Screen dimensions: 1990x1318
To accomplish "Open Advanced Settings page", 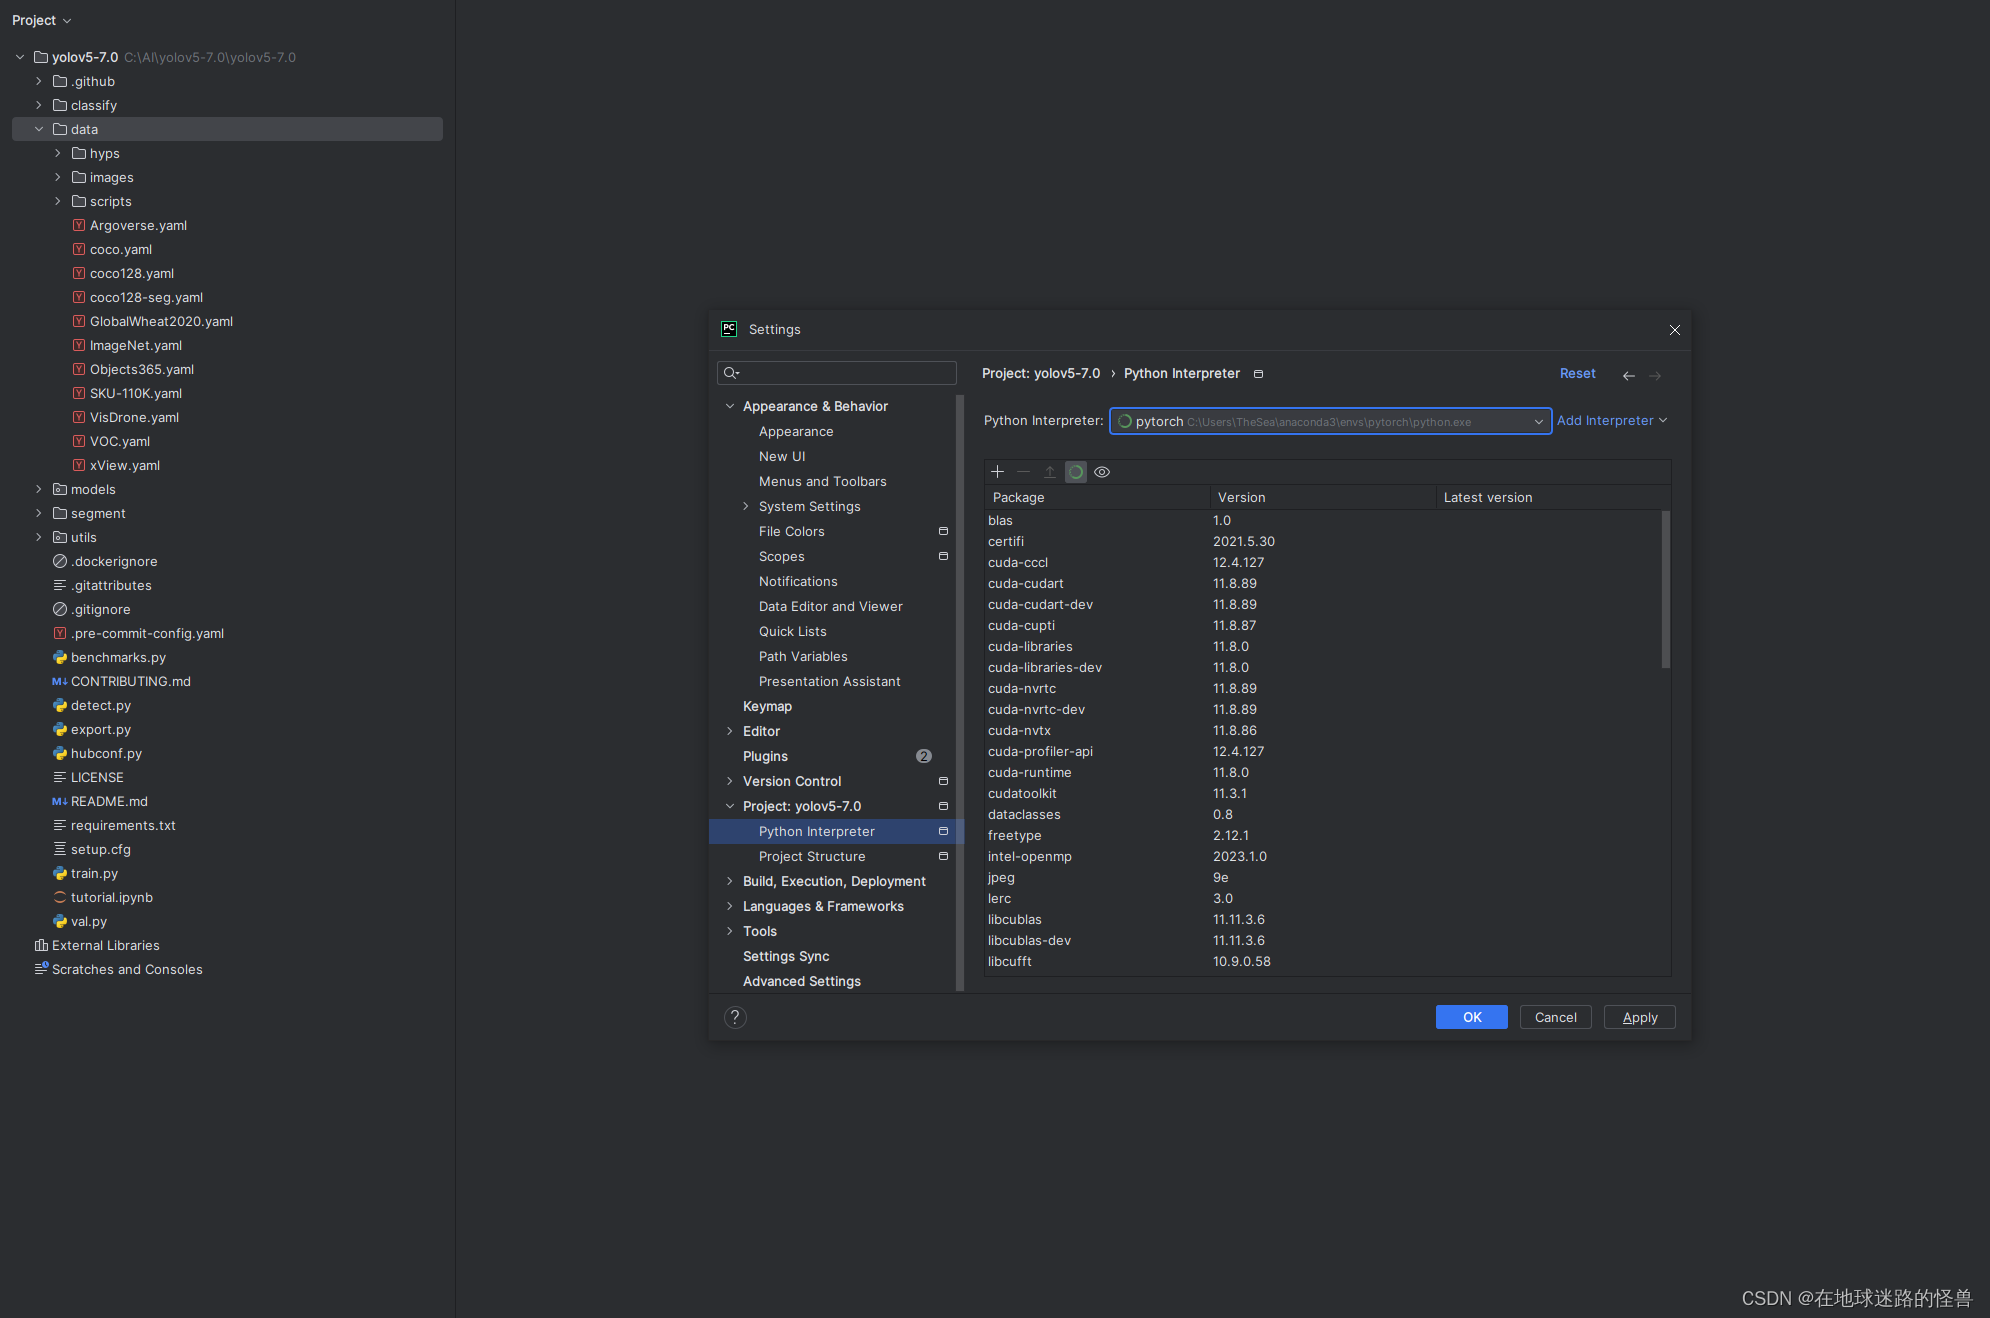I will (802, 981).
